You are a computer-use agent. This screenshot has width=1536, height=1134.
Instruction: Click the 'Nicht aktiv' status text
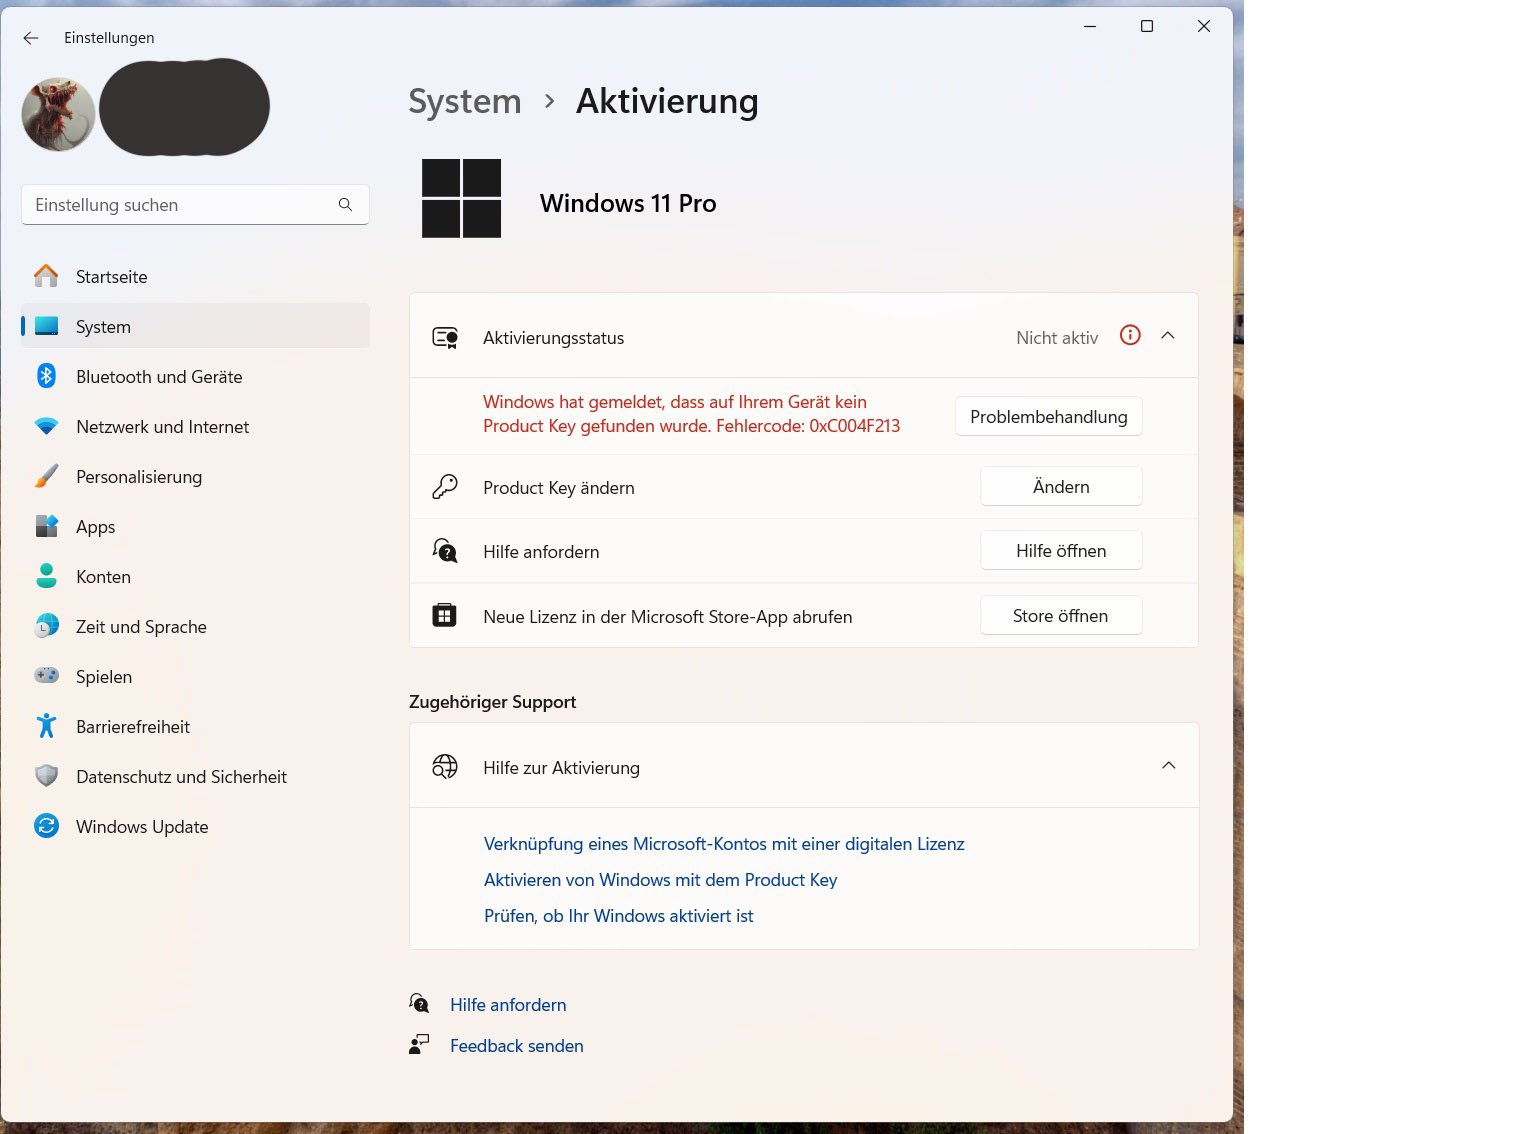coord(1057,338)
